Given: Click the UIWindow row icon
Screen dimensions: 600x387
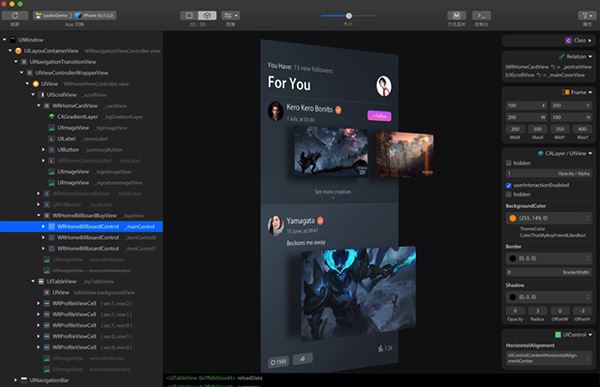Looking at the screenshot, I should [13, 40].
